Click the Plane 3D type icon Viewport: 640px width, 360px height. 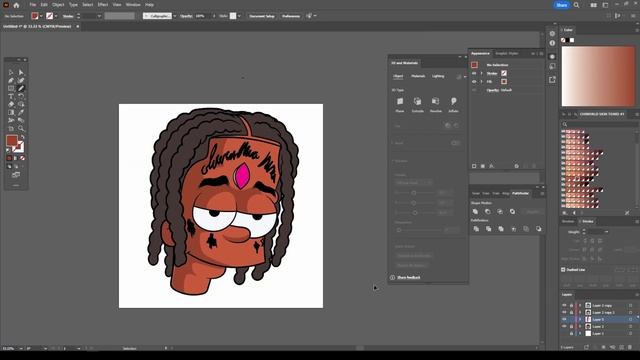[400, 102]
